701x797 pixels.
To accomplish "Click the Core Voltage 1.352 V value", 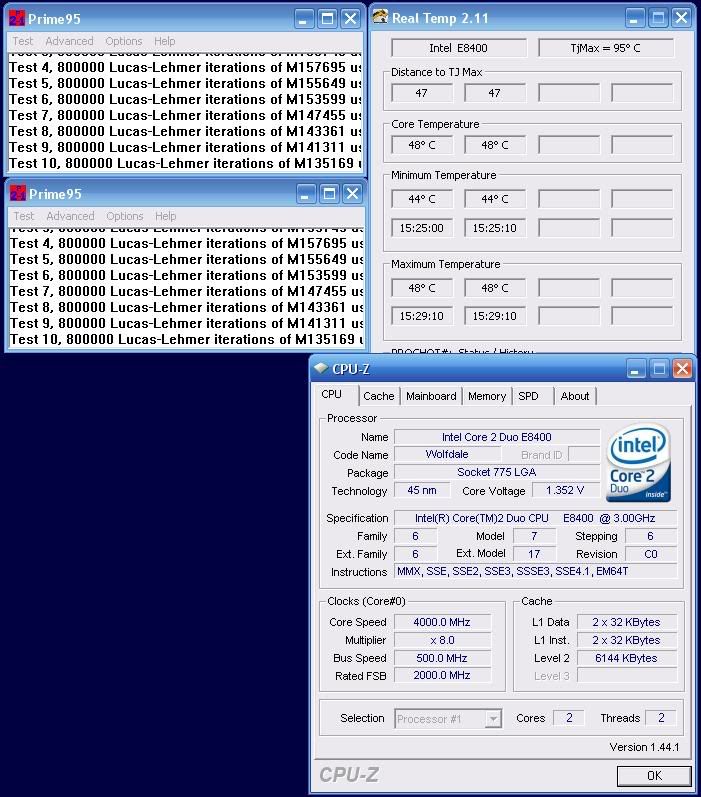I will [566, 491].
